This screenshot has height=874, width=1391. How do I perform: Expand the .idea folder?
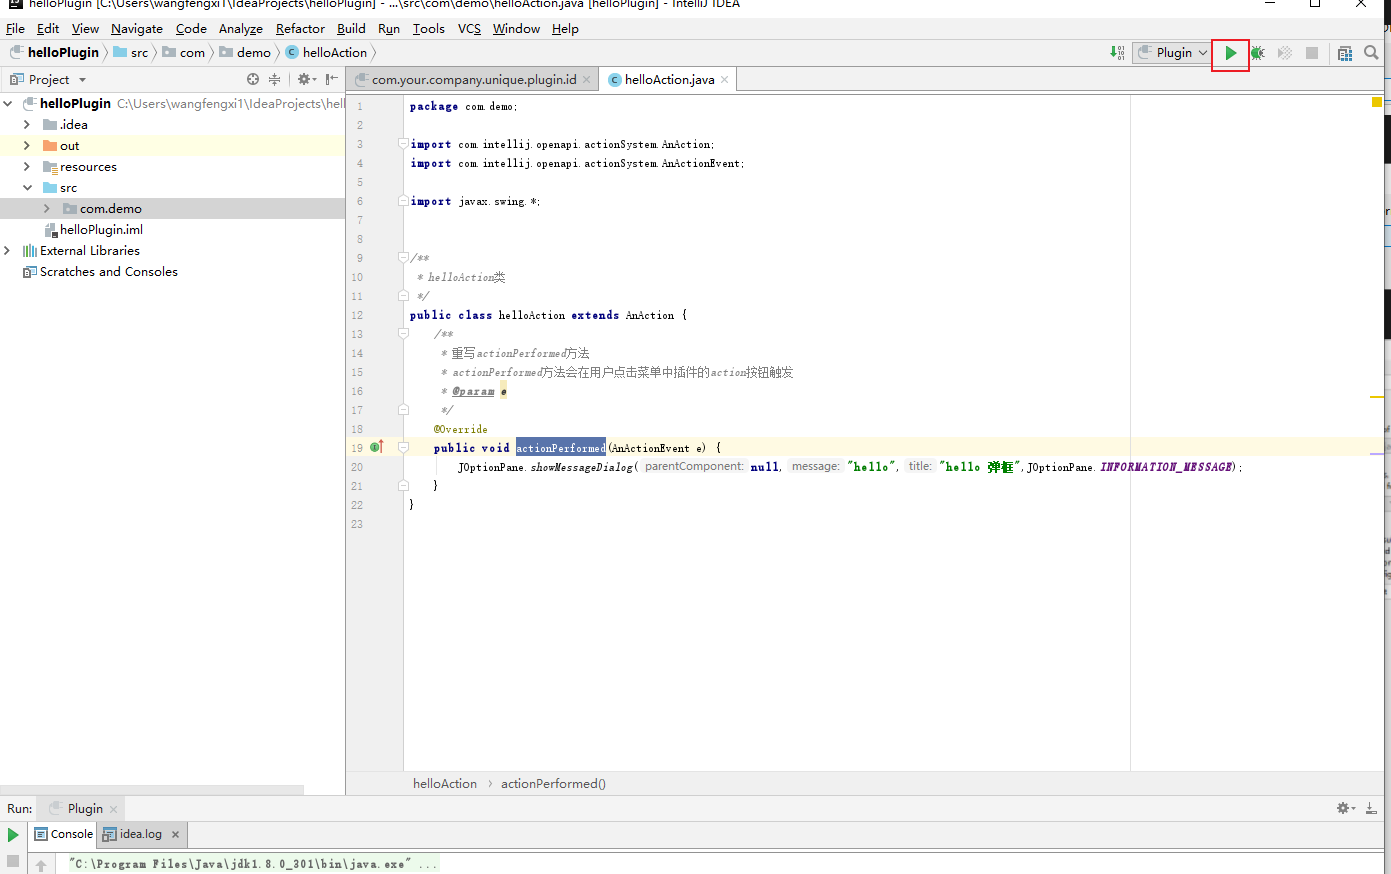coord(27,124)
